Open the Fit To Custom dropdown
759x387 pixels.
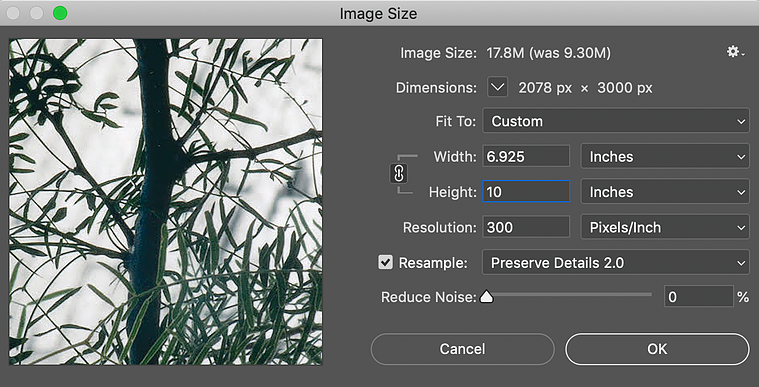click(616, 121)
